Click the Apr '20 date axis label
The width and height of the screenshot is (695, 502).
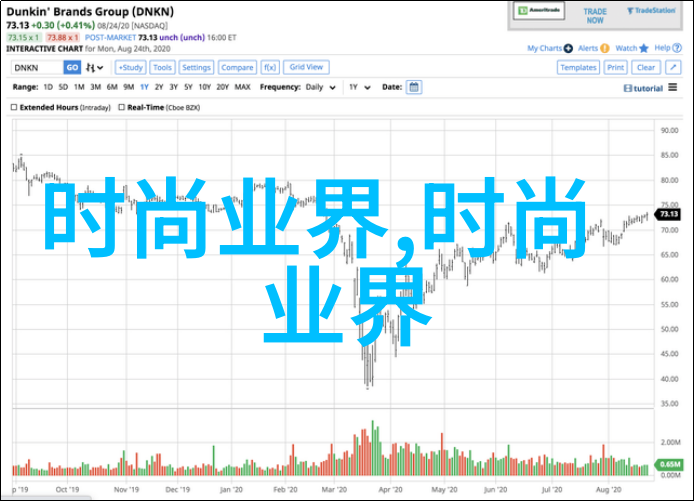coord(390,489)
